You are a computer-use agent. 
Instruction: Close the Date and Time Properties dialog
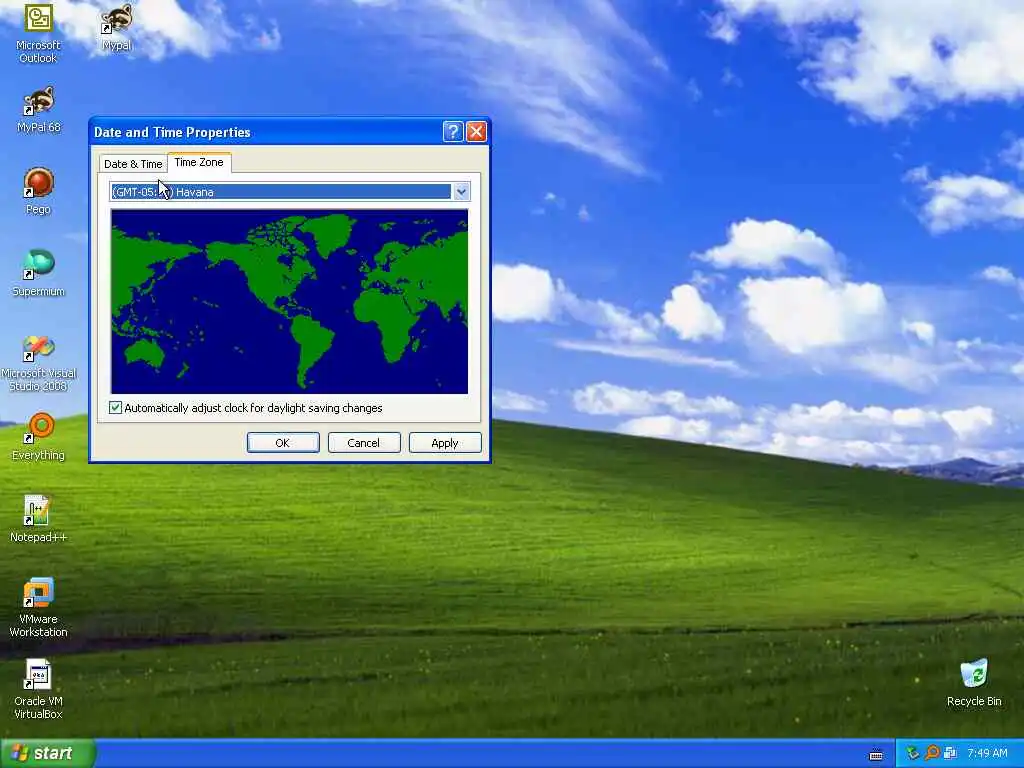[x=477, y=132]
